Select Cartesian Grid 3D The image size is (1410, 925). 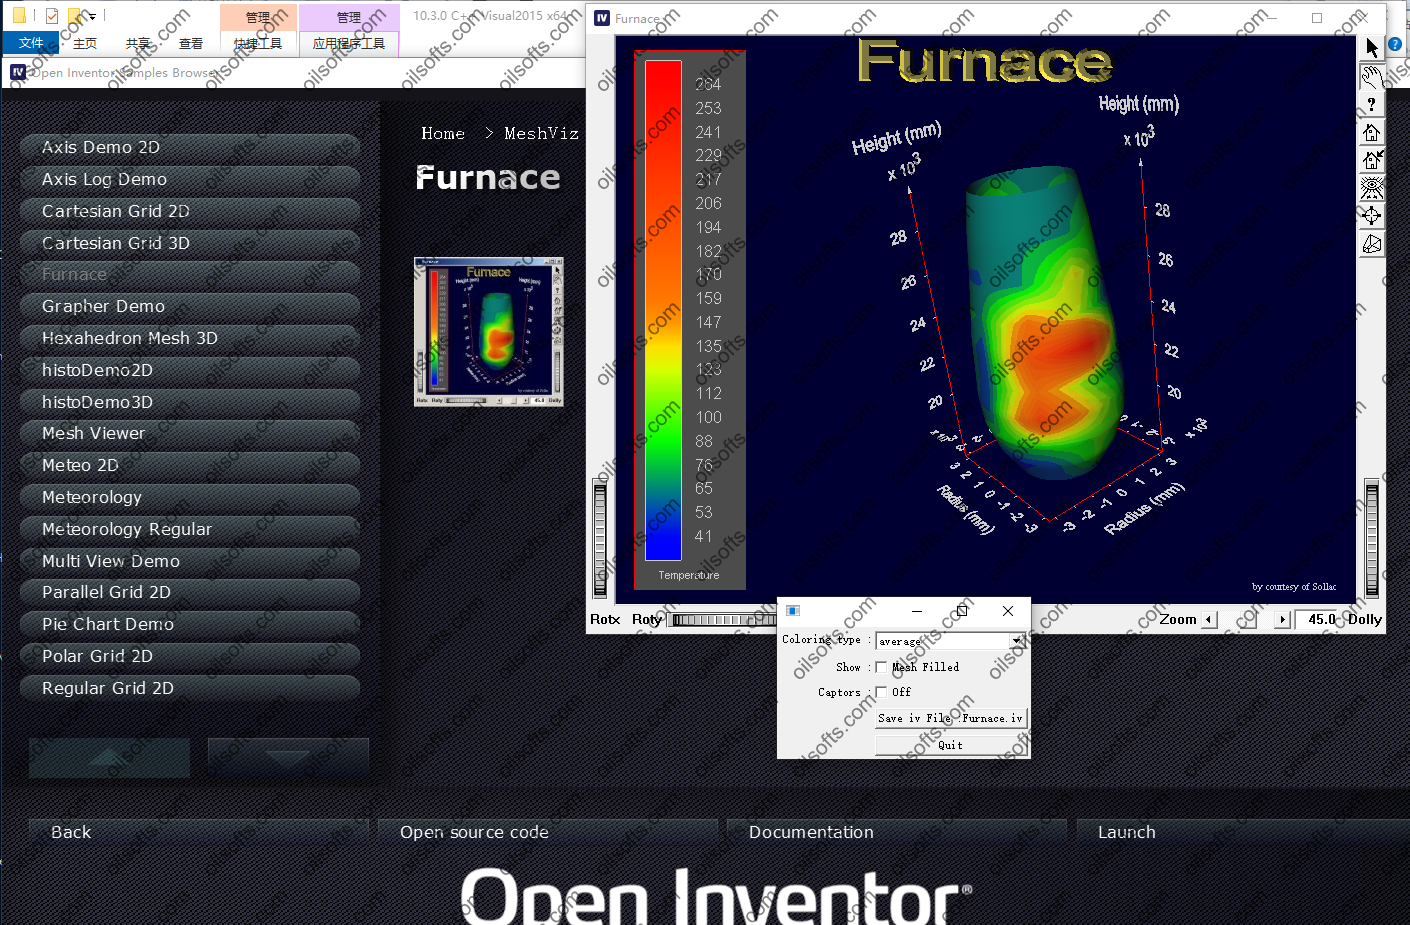pos(190,243)
